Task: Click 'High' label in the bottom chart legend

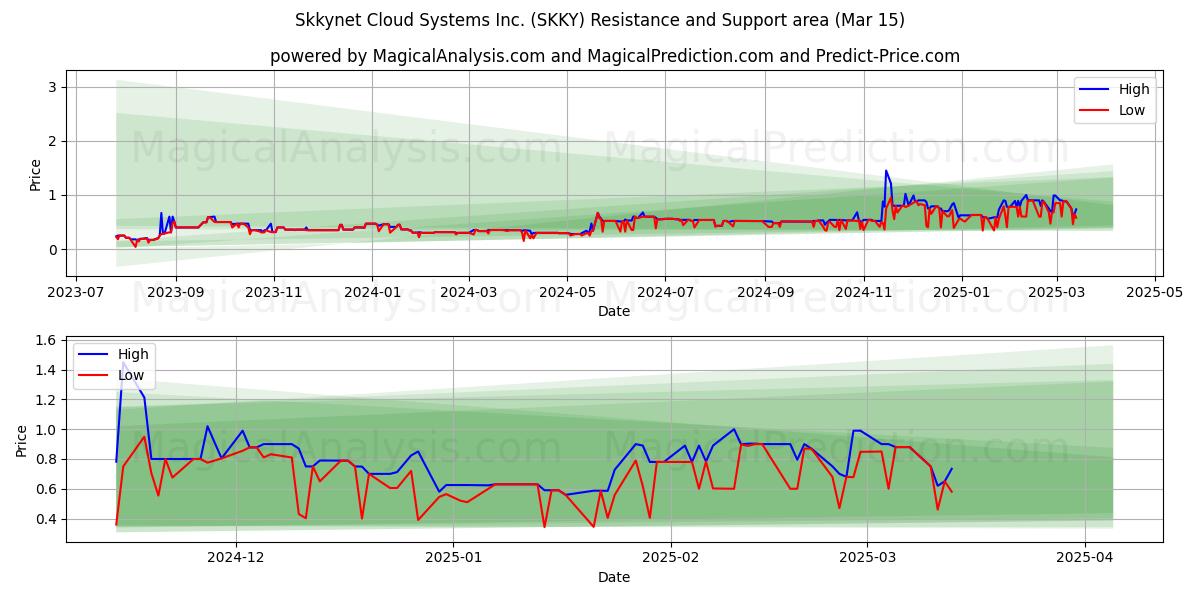Action: [x=133, y=354]
